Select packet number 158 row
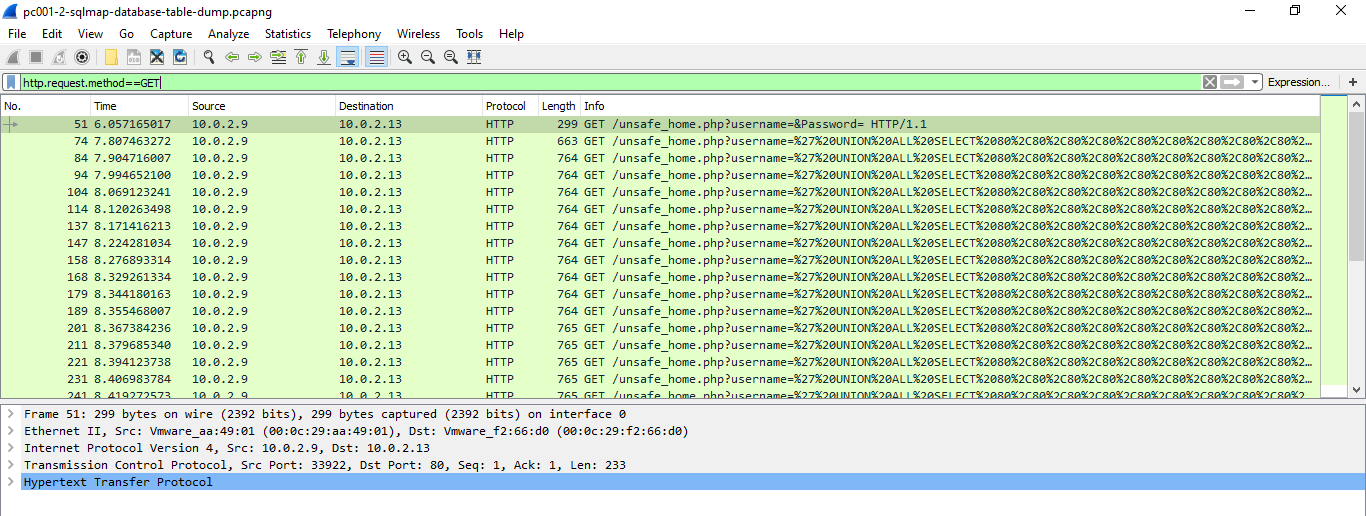This screenshot has width=1366, height=516. (660, 260)
